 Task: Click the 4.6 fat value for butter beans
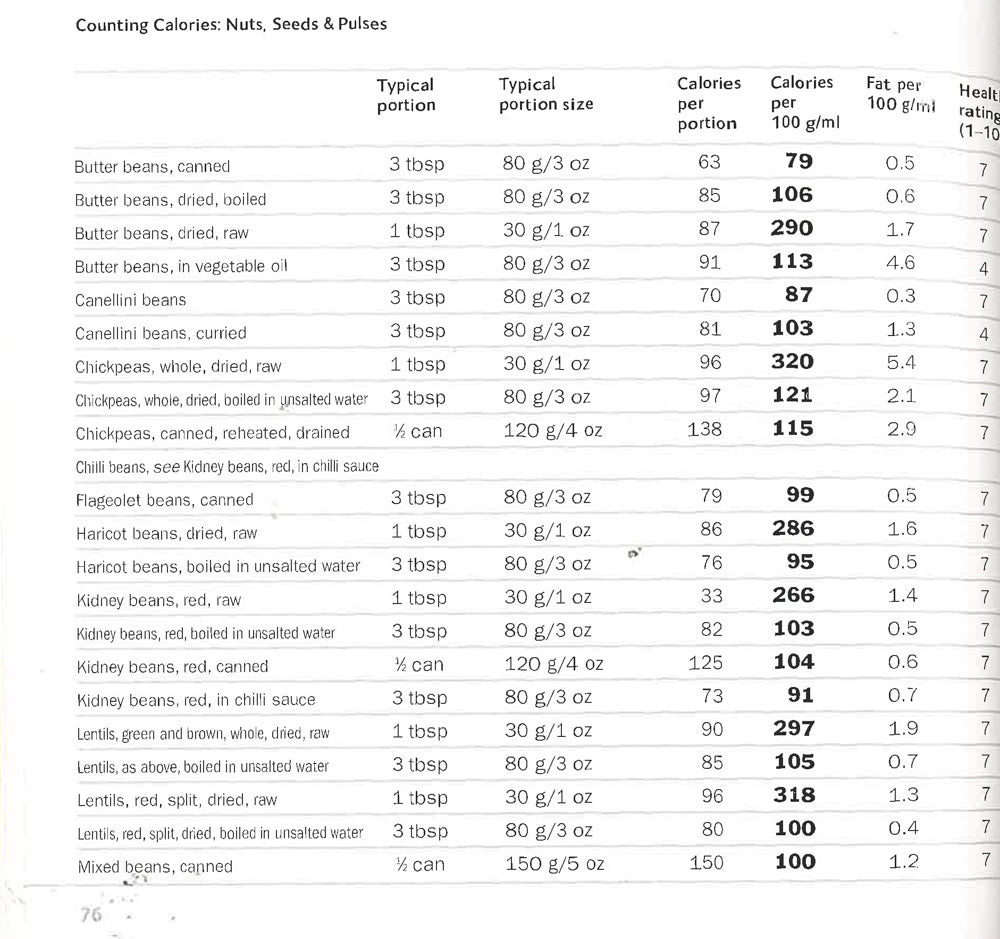click(901, 263)
